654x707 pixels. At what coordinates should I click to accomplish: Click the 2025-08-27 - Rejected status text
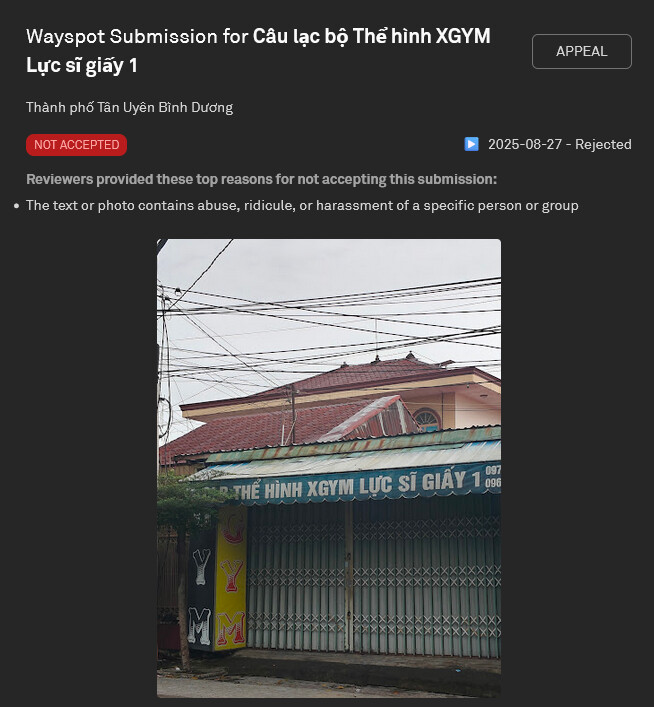[560, 144]
